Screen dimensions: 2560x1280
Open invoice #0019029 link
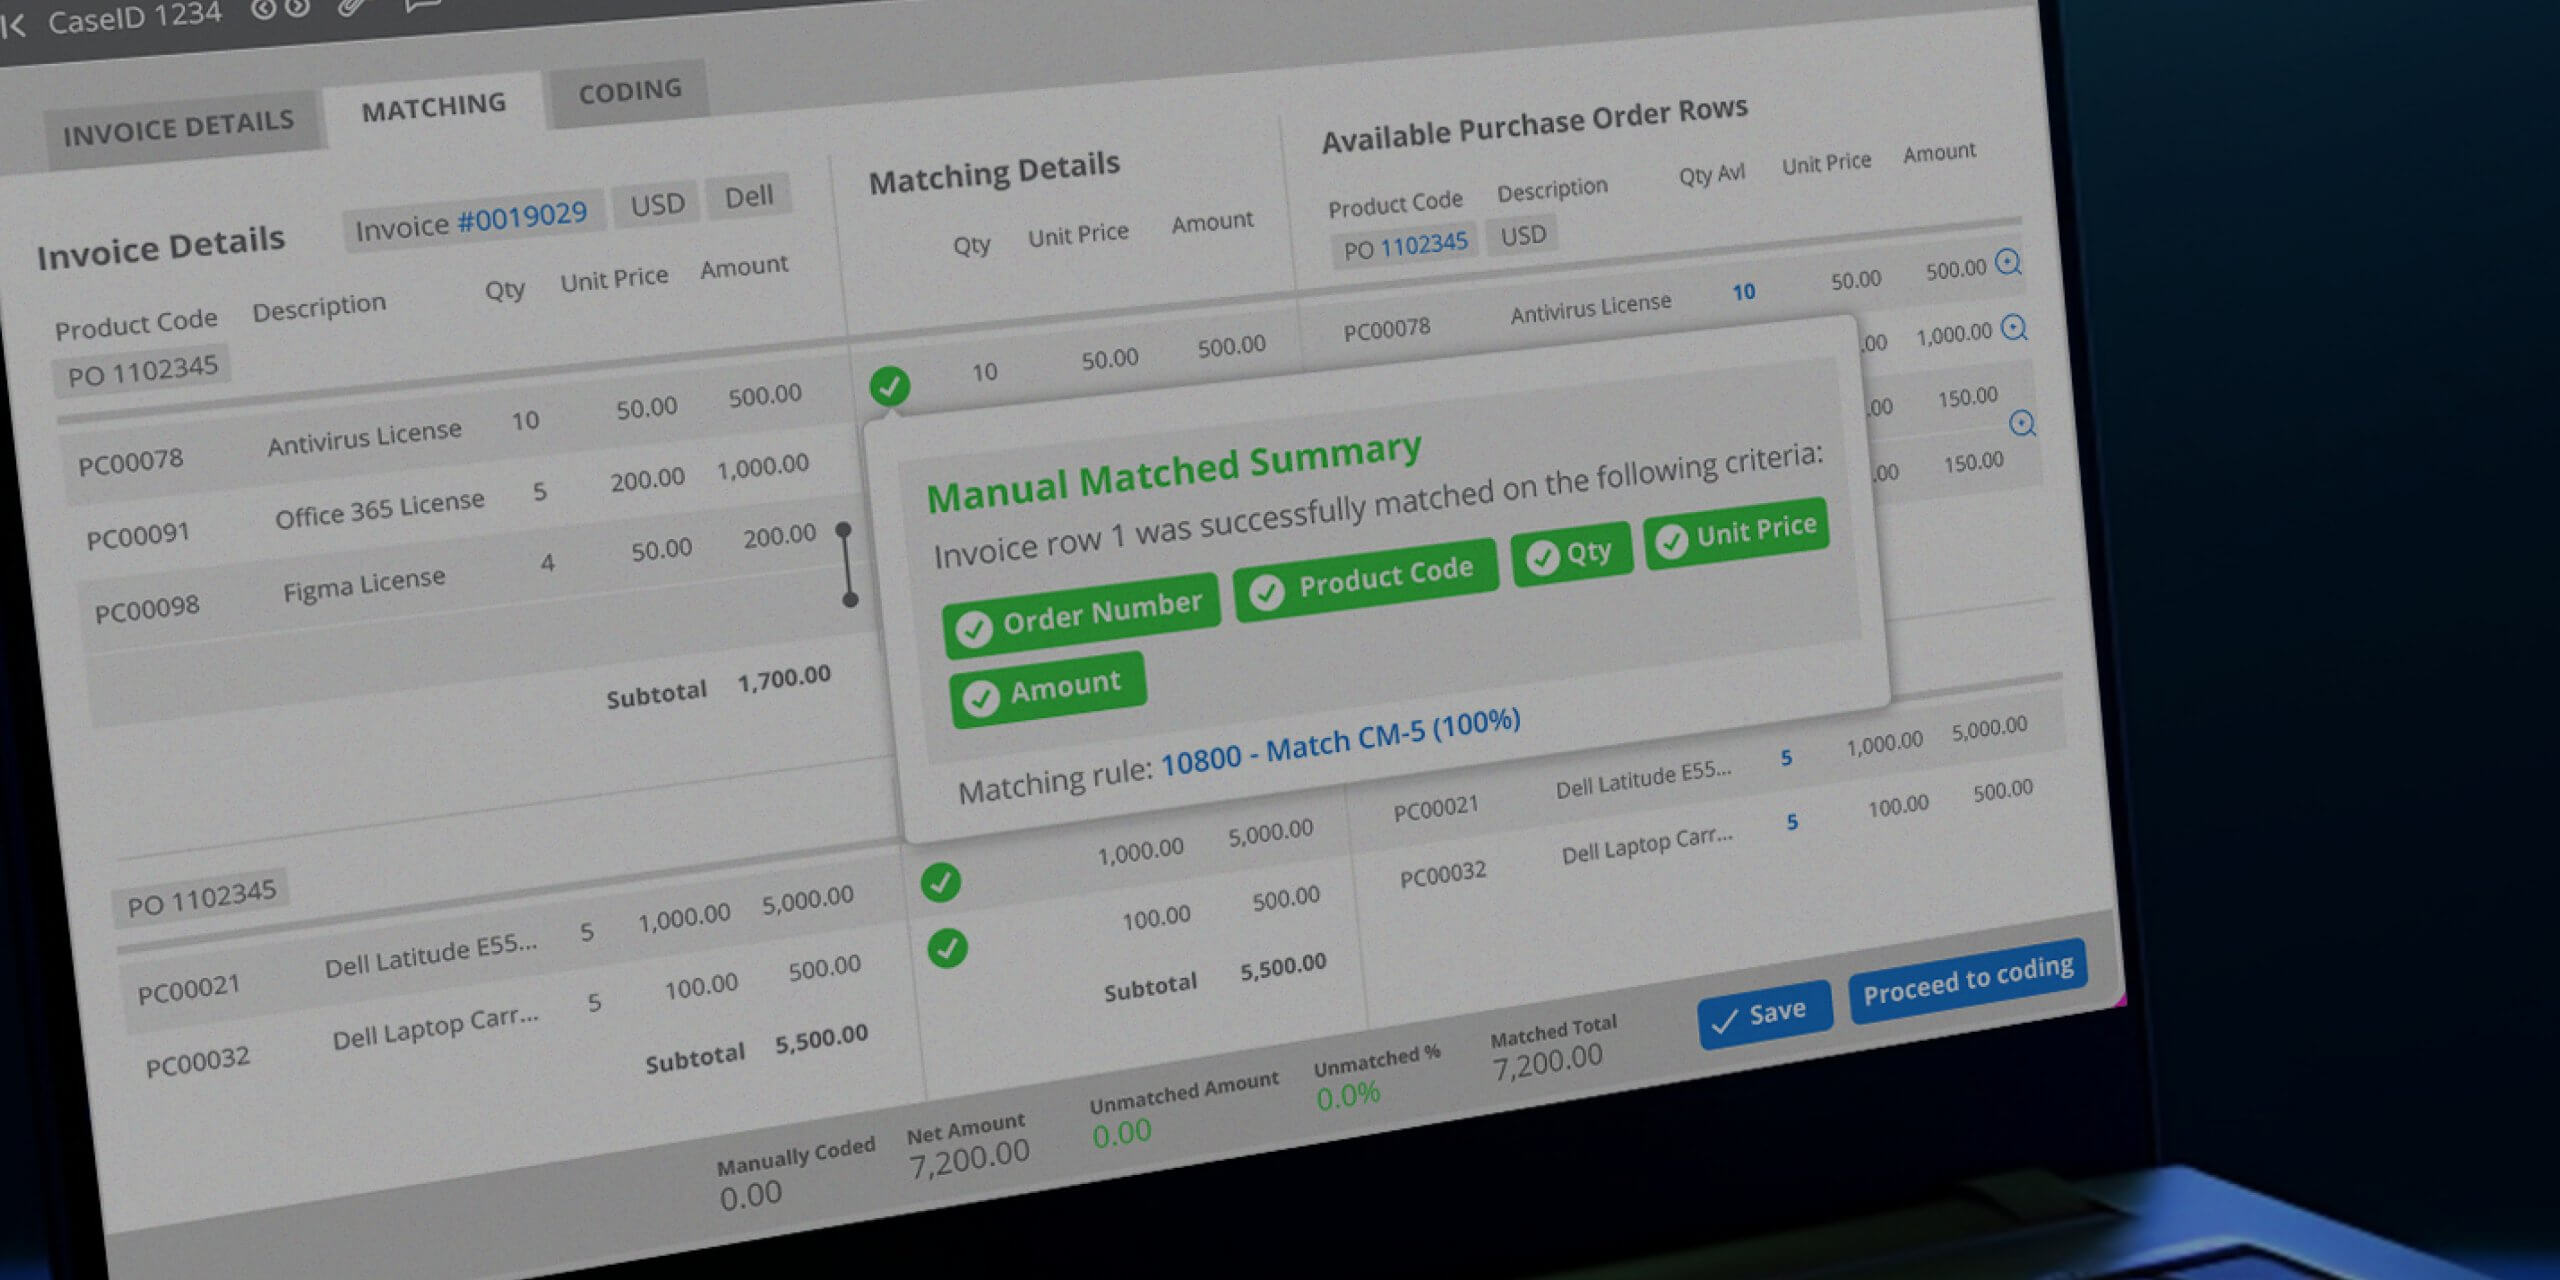tap(521, 216)
